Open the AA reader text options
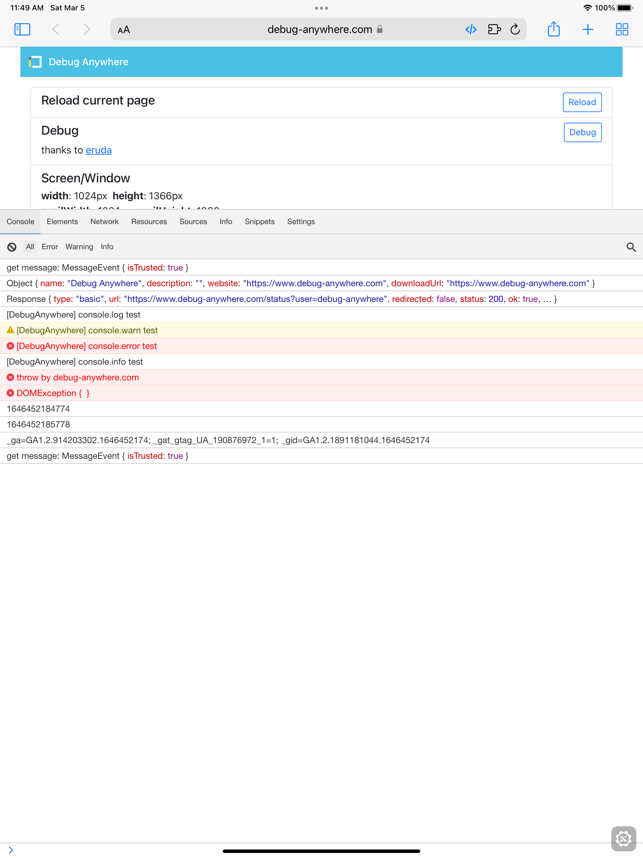Screen dimensions: 643x858 [124, 30]
